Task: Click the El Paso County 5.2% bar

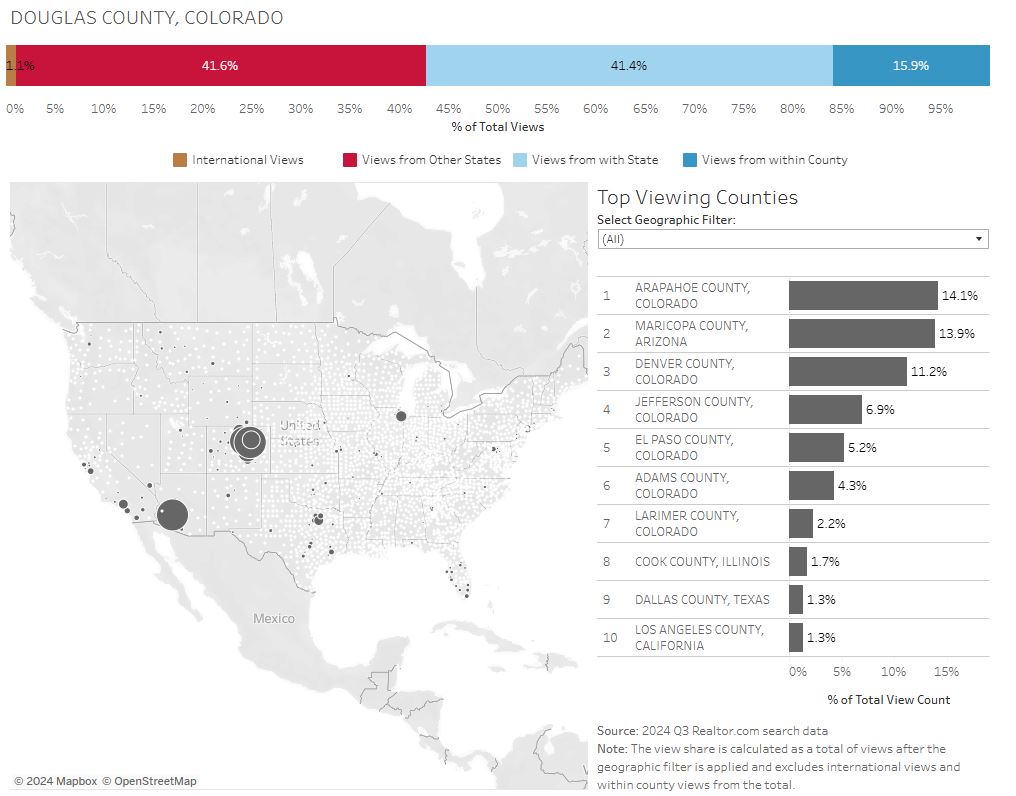Action: click(816, 448)
